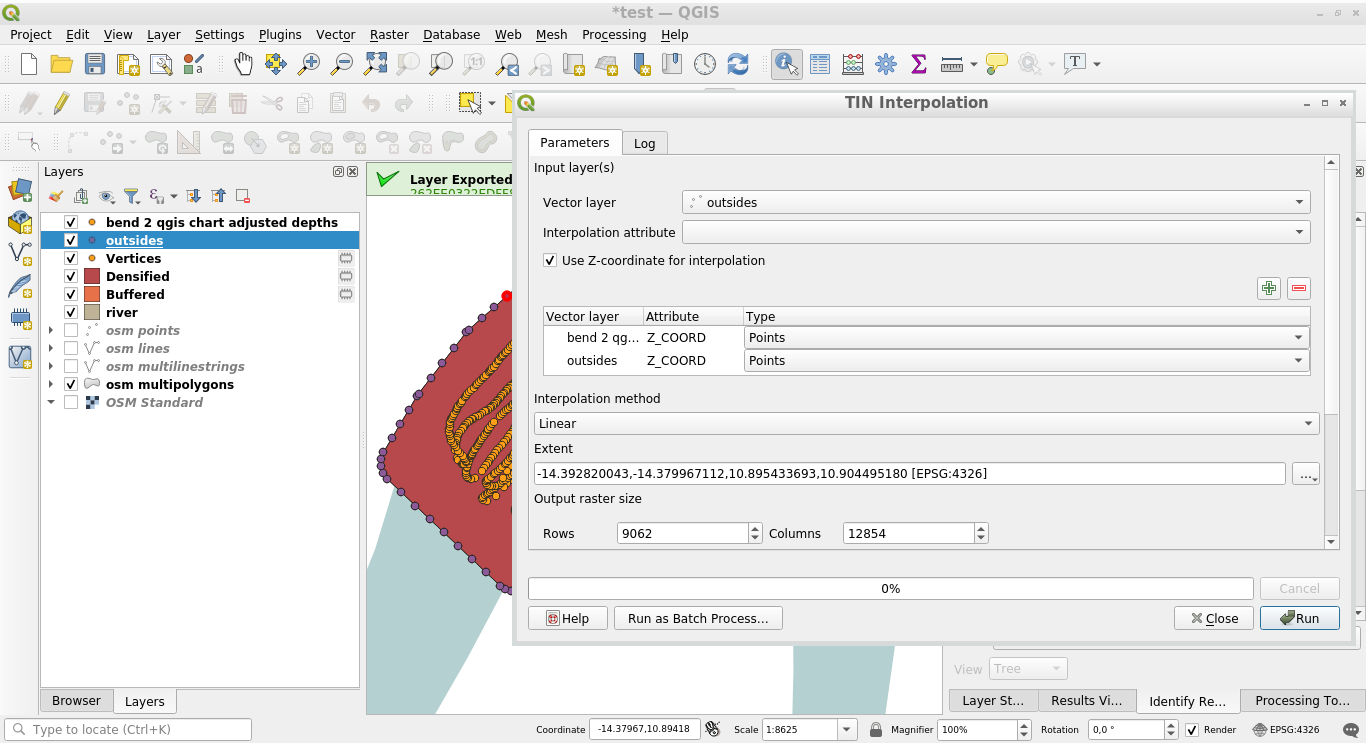Open Type dropdown for bend 2 row
The image size is (1366, 743).
pyautogui.click(x=1027, y=338)
